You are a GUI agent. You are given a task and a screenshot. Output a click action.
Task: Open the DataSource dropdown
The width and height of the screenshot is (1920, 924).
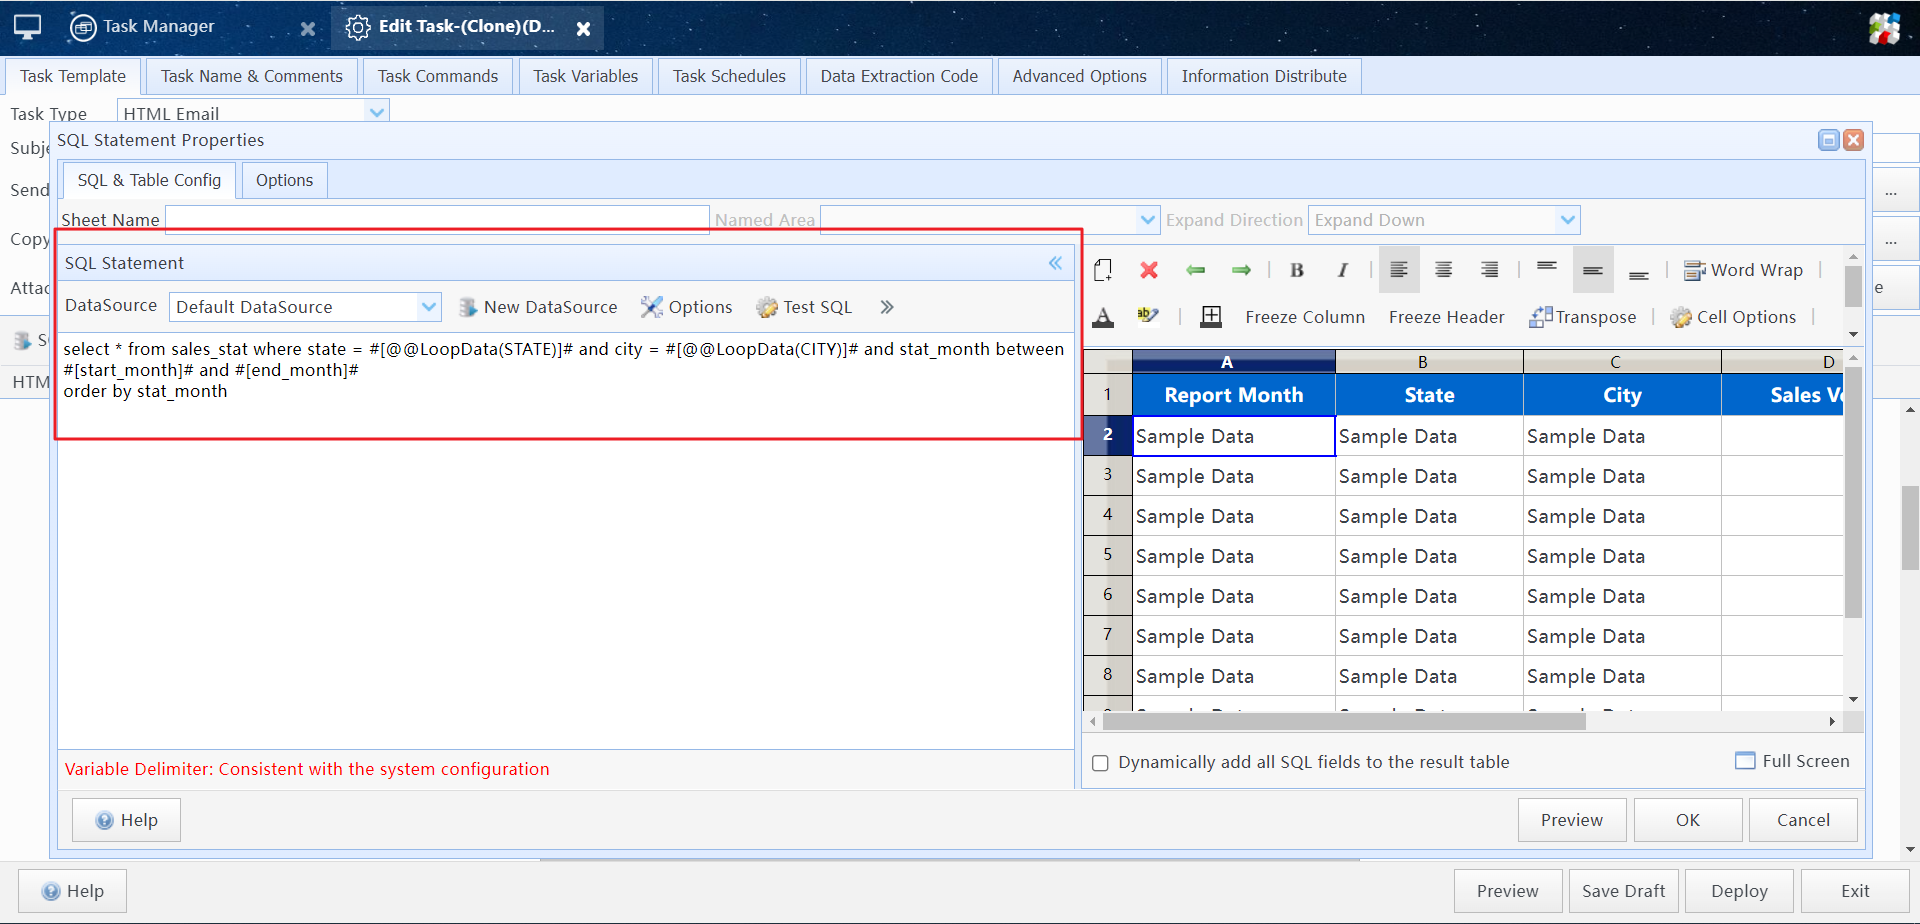click(428, 307)
